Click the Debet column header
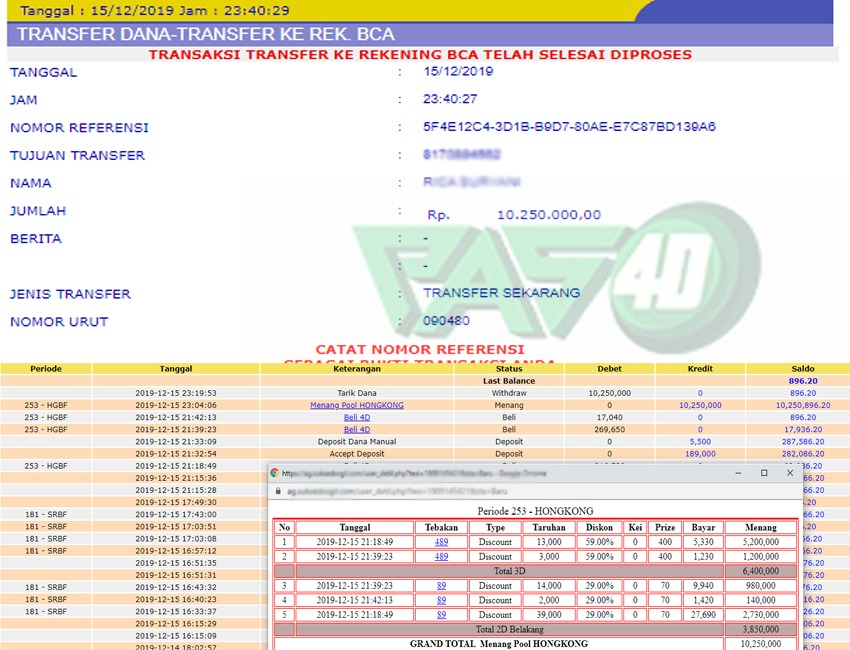The image size is (850, 650). click(609, 369)
